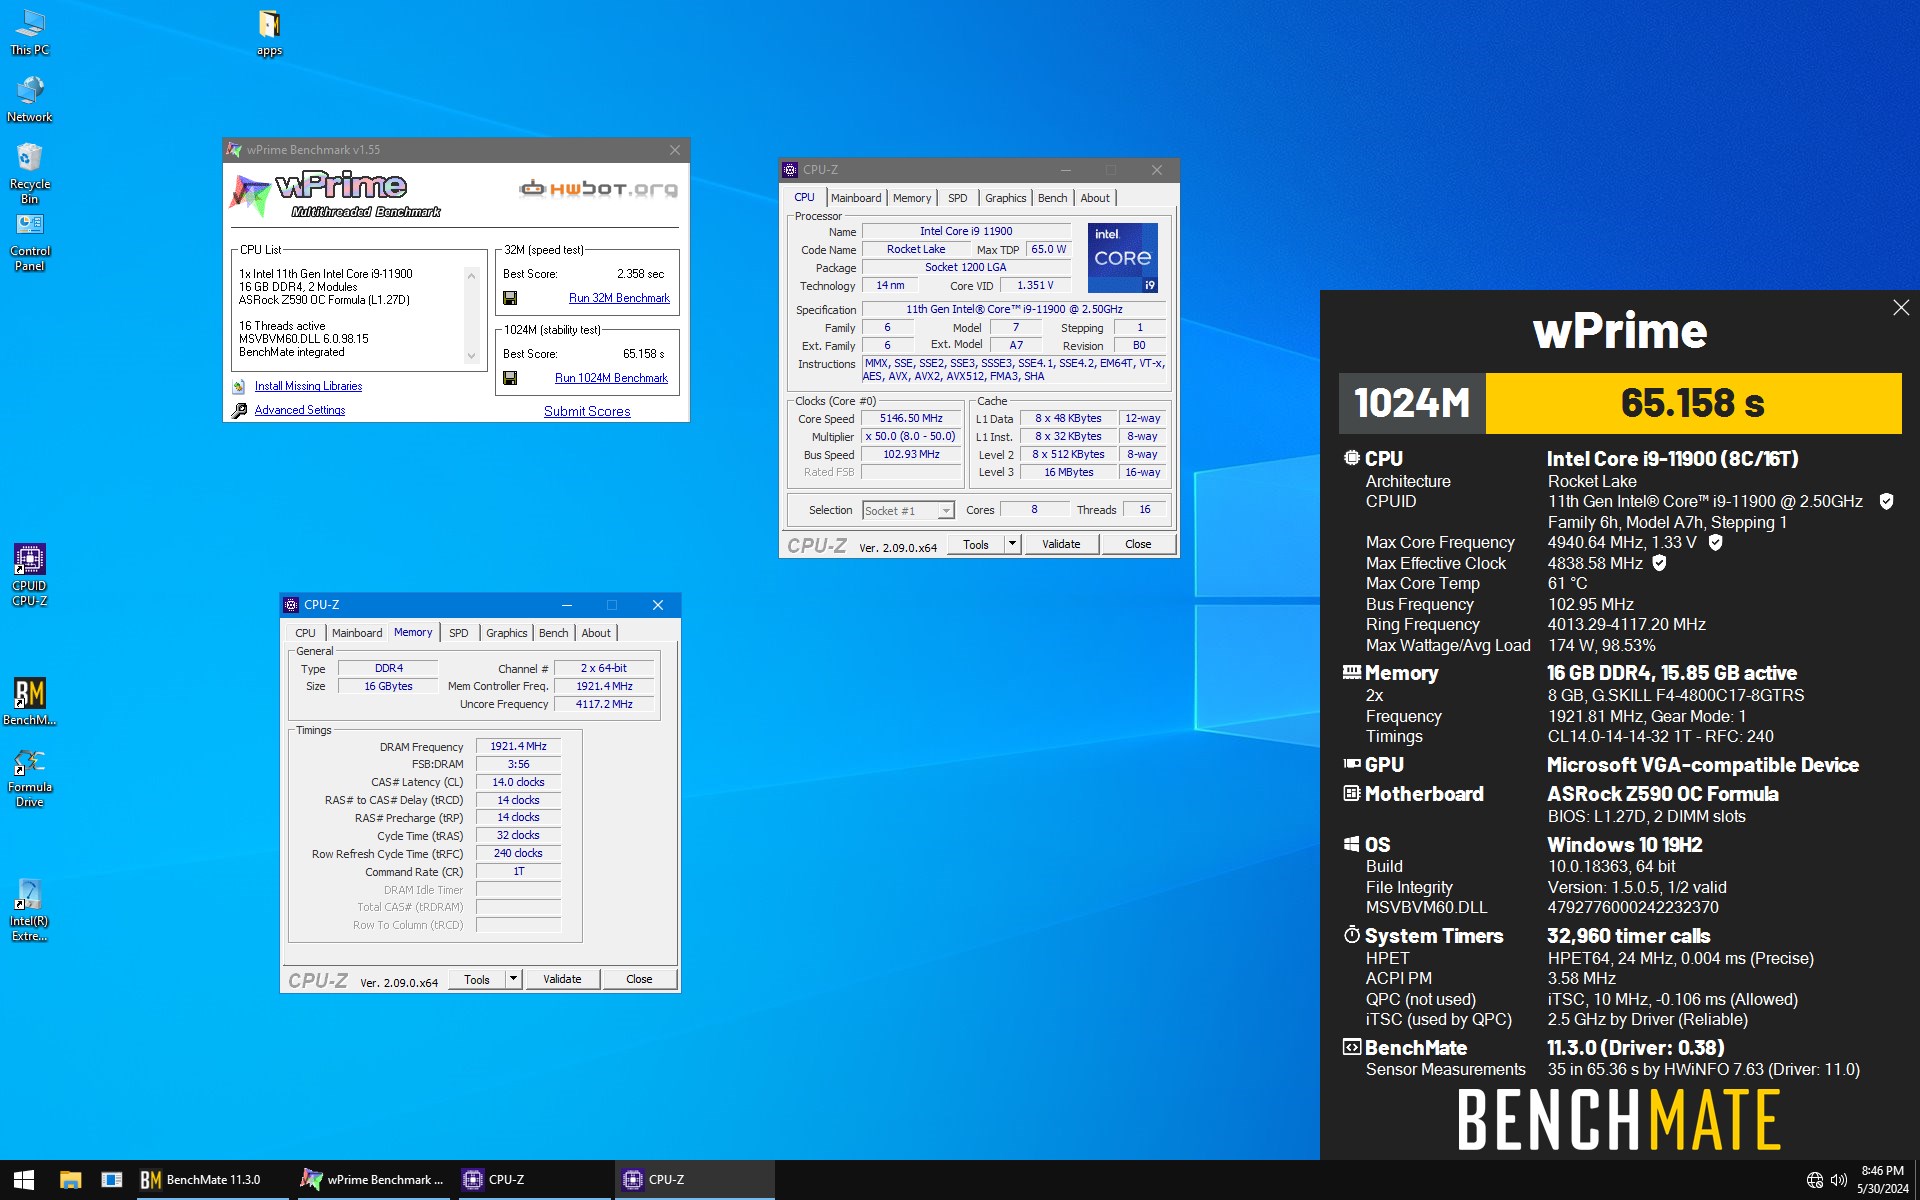1920x1200 pixels.
Task: Open Graphics tab in CPU-Z CPU window
Action: click(x=1005, y=198)
